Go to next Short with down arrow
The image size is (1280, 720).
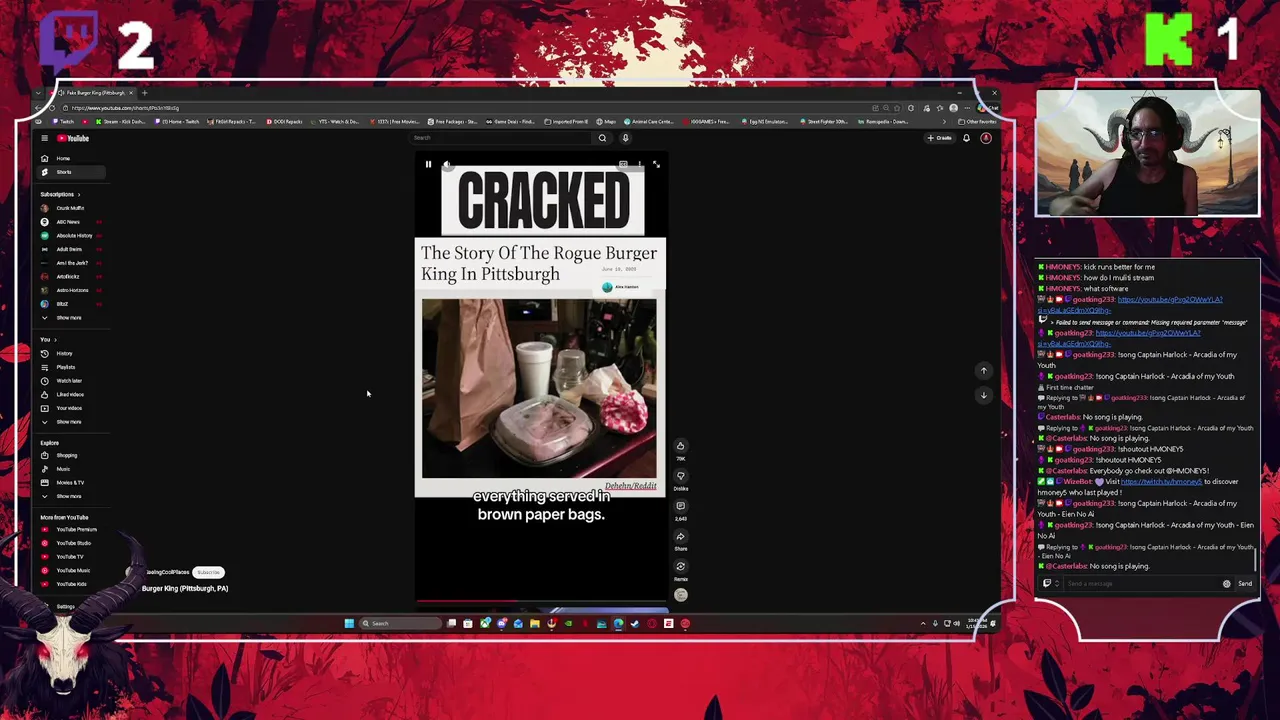pos(983,395)
